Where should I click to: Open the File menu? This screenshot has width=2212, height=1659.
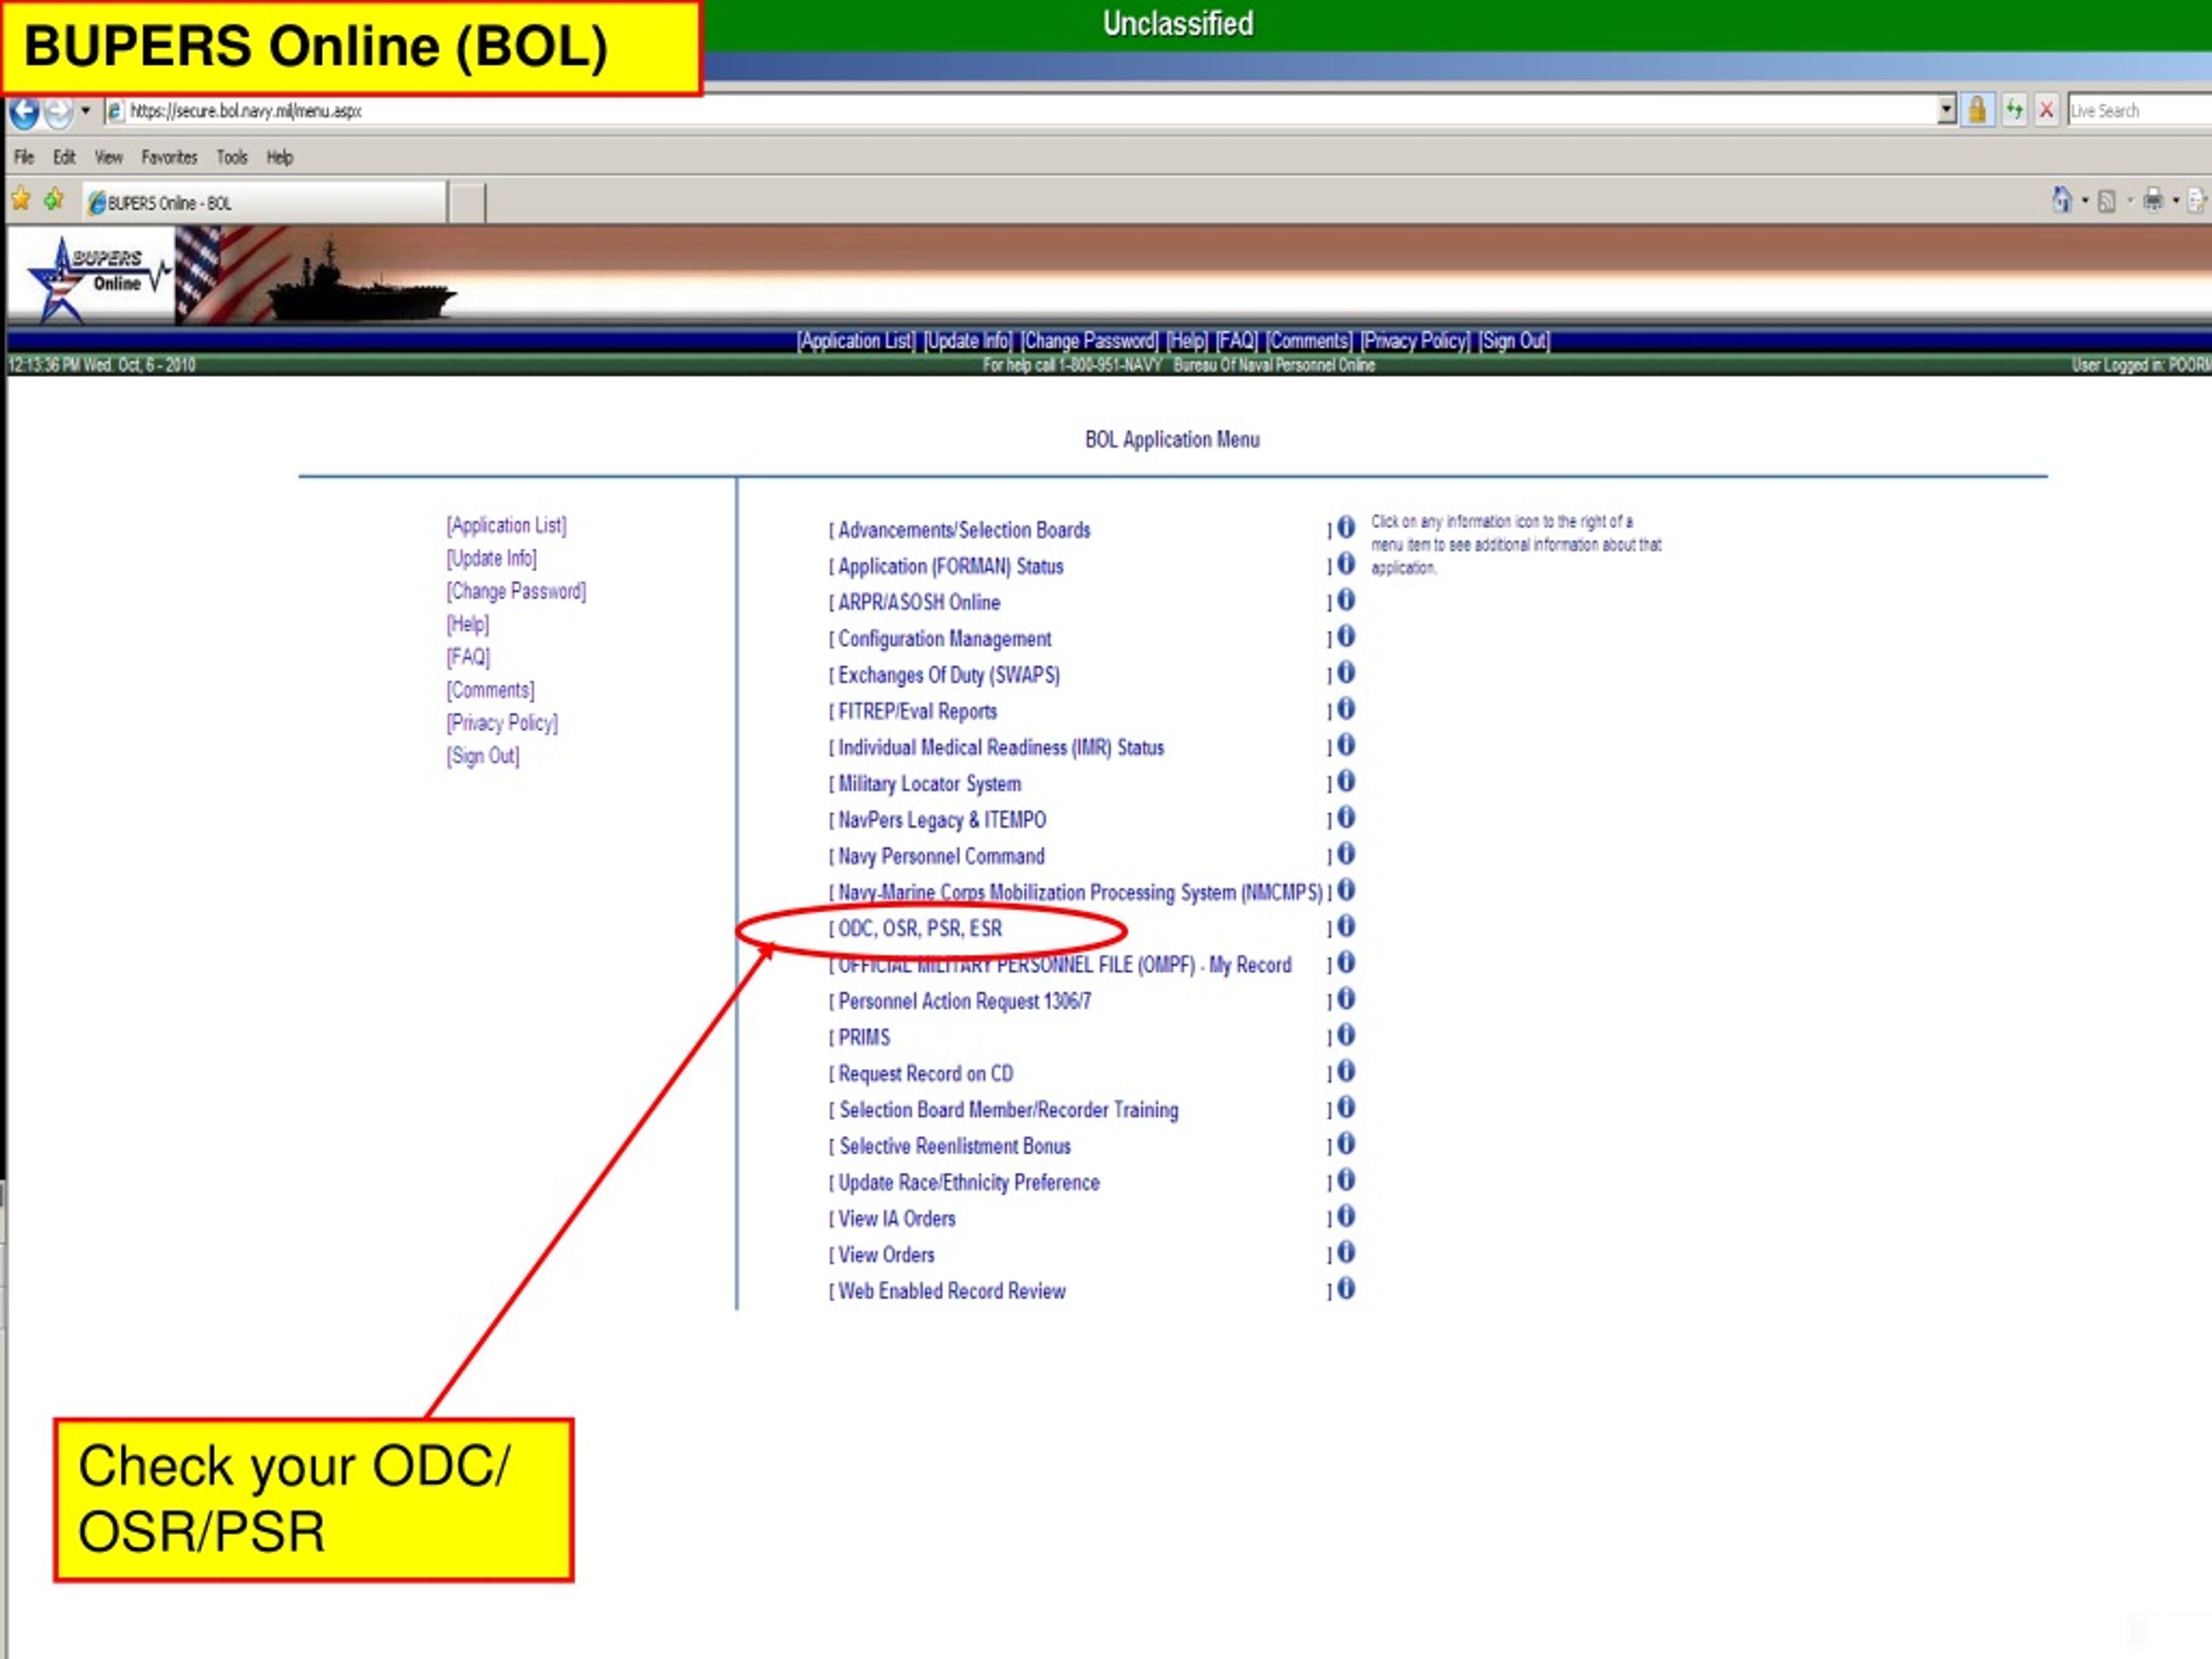point(24,157)
